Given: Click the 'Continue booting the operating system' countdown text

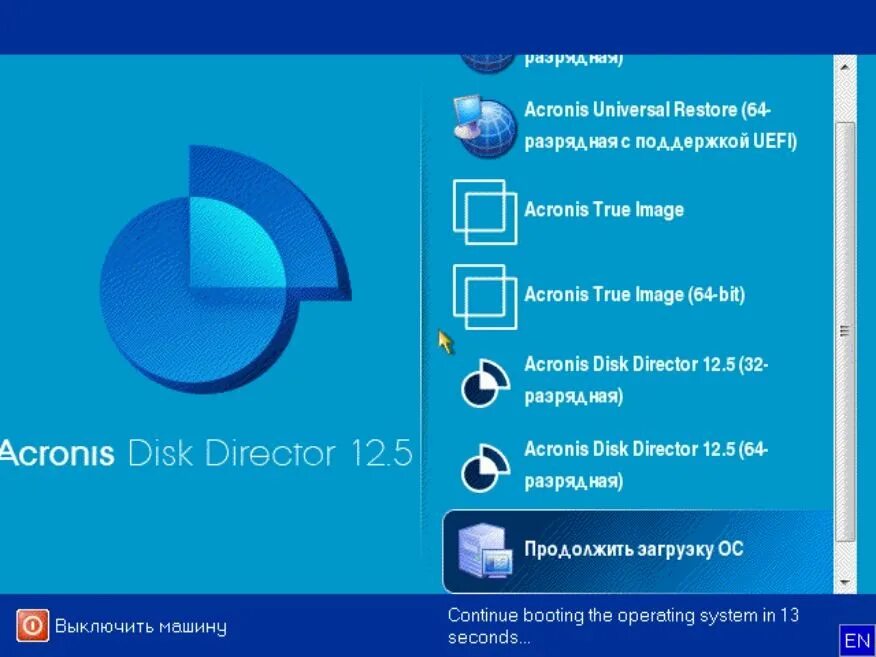Looking at the screenshot, I should pyautogui.click(x=623, y=626).
